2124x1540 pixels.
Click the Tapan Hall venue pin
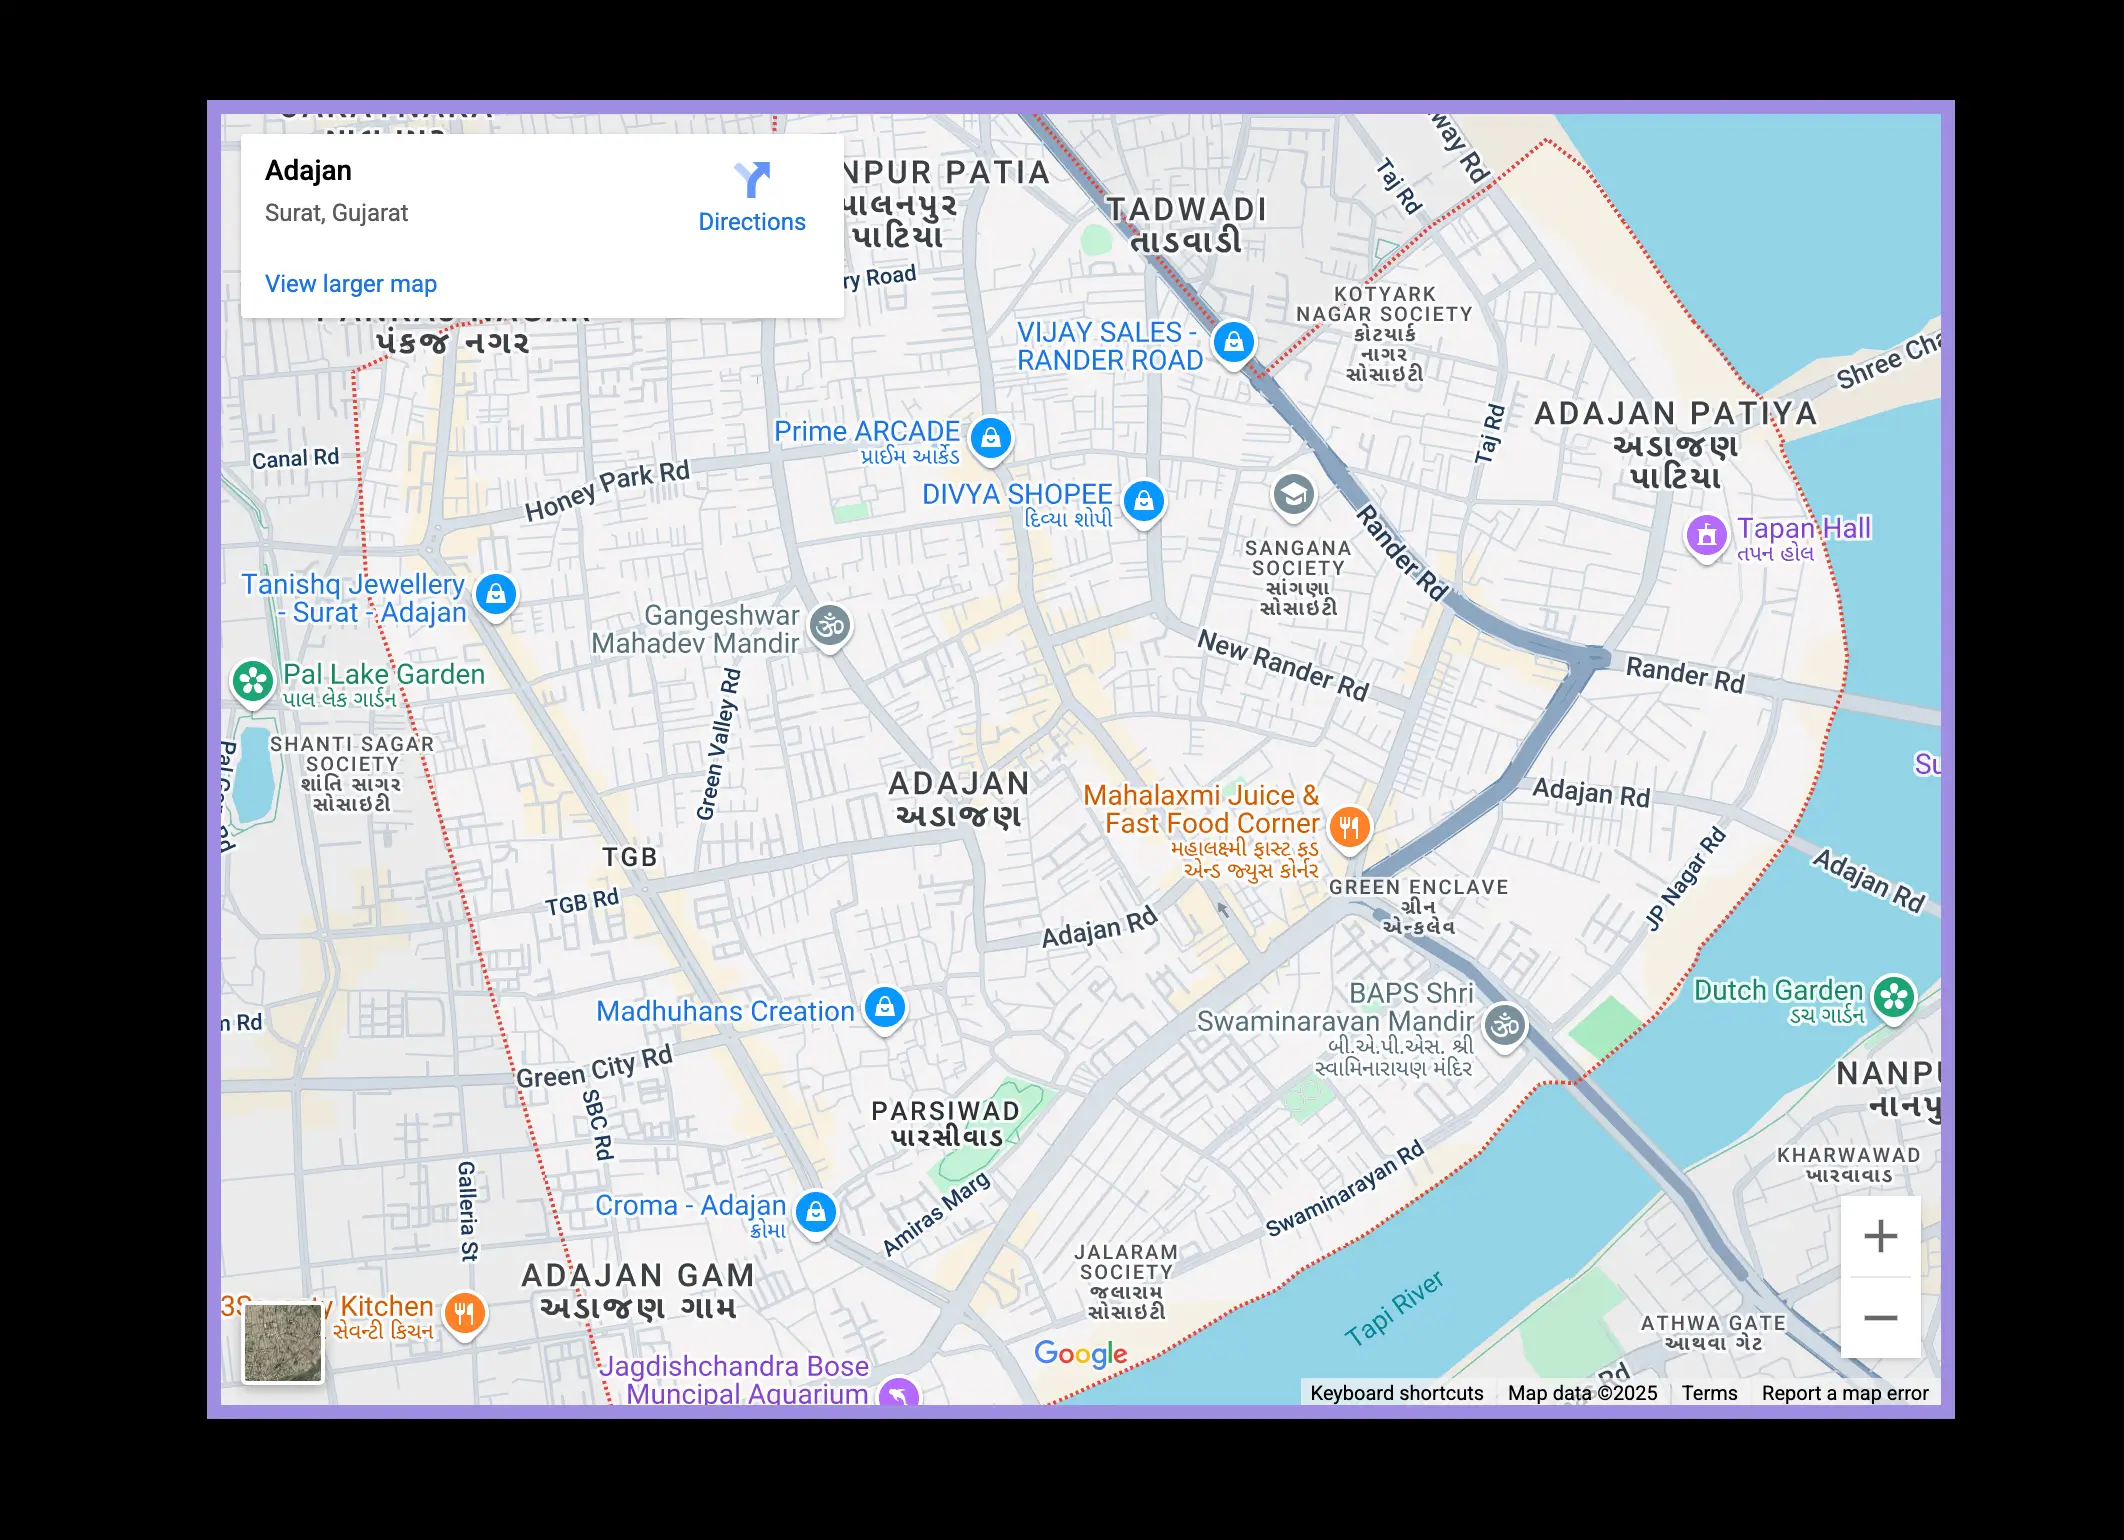tap(1707, 536)
